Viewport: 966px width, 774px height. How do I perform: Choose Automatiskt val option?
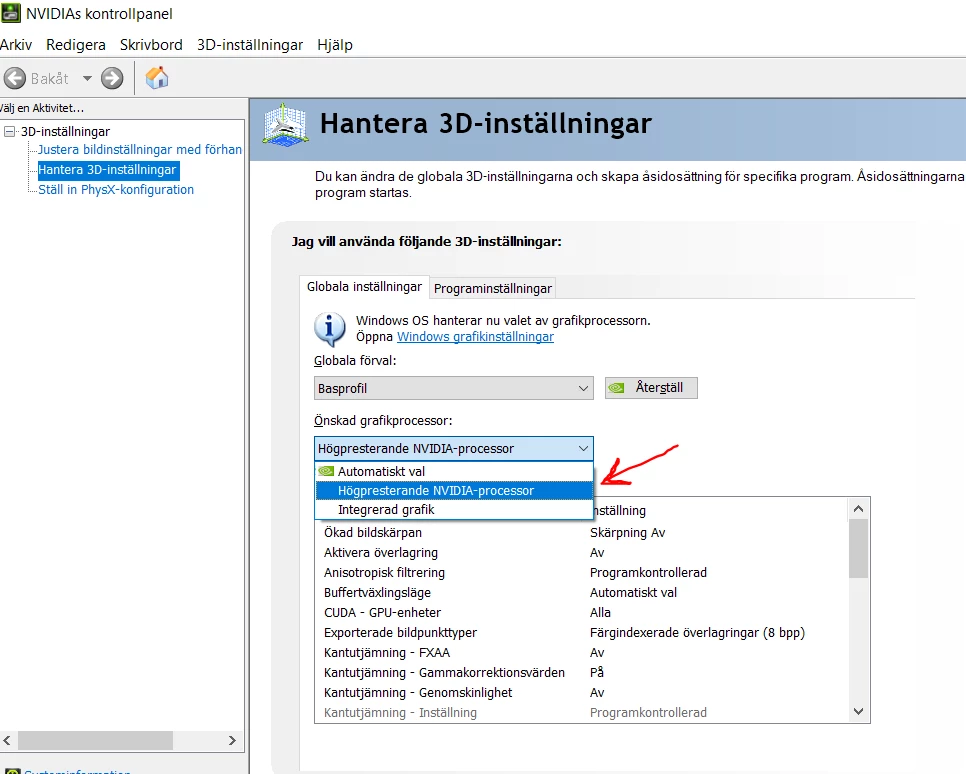[453, 471]
